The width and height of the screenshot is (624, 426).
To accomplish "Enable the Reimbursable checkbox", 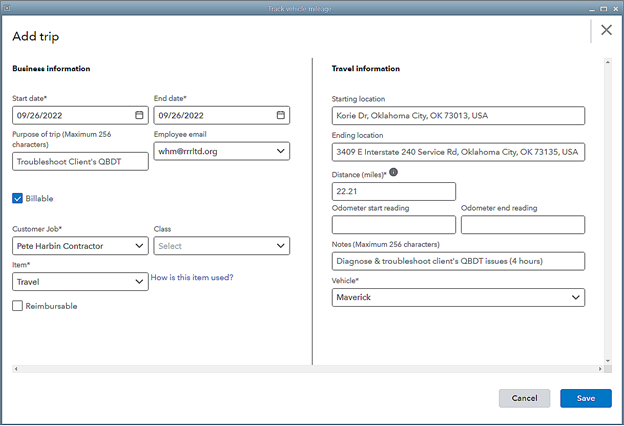I will click(x=18, y=306).
